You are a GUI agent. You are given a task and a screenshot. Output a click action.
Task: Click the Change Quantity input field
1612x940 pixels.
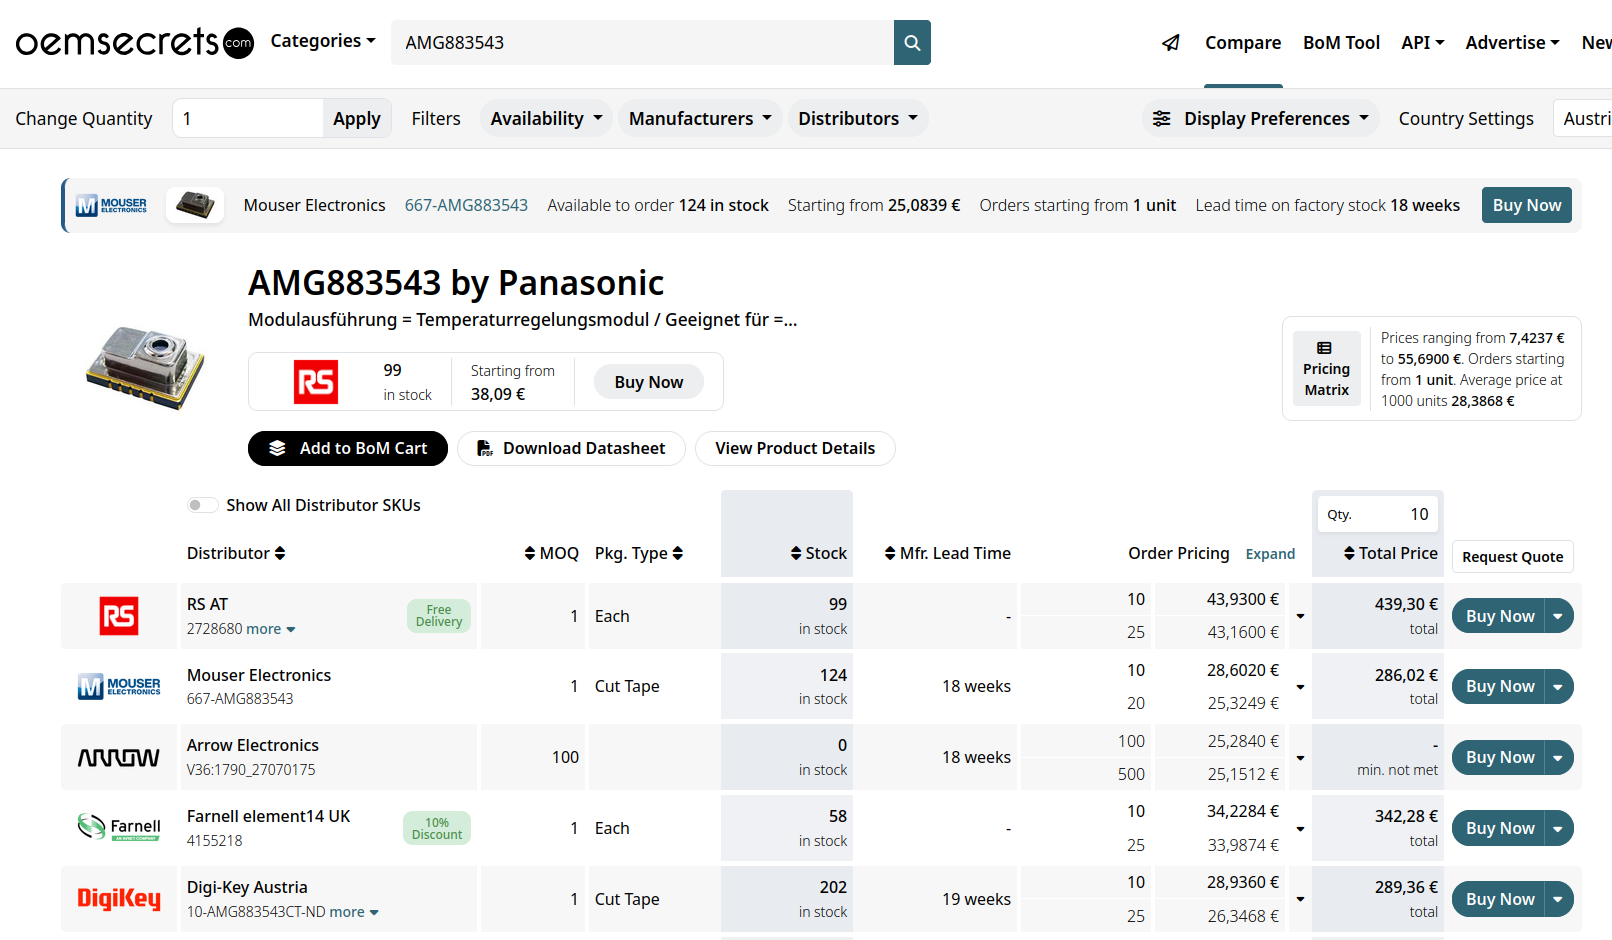pos(248,118)
